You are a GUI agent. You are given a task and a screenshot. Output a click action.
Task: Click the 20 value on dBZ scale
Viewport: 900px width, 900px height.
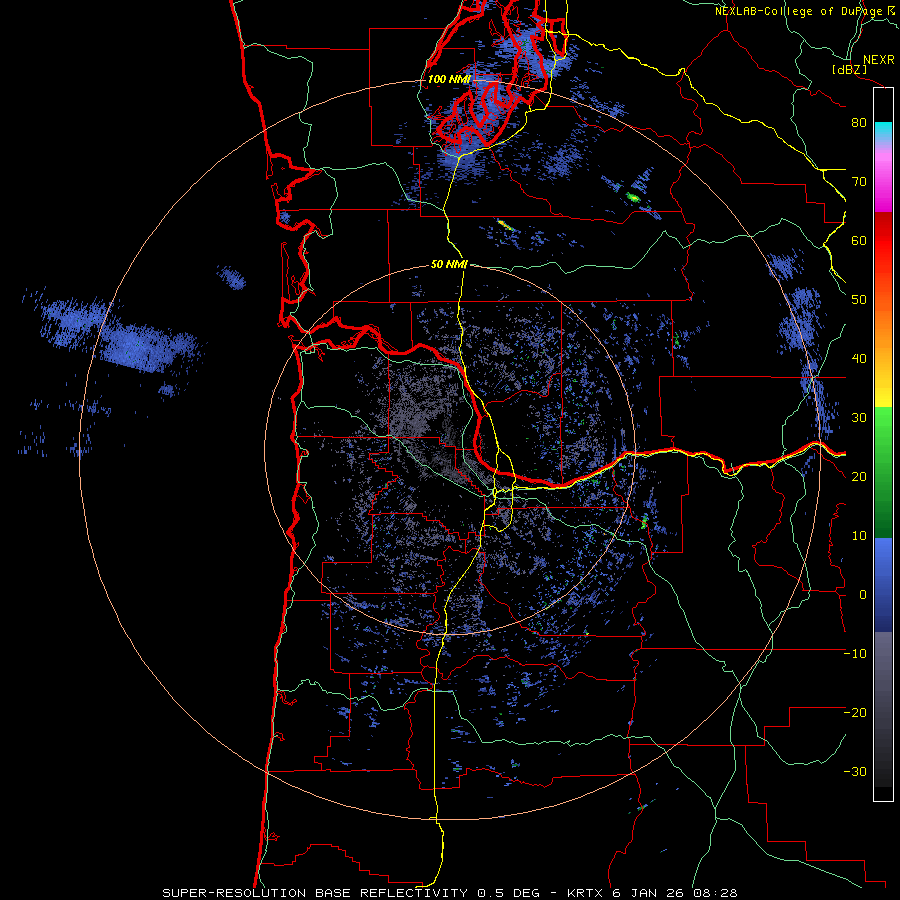[x=859, y=476]
